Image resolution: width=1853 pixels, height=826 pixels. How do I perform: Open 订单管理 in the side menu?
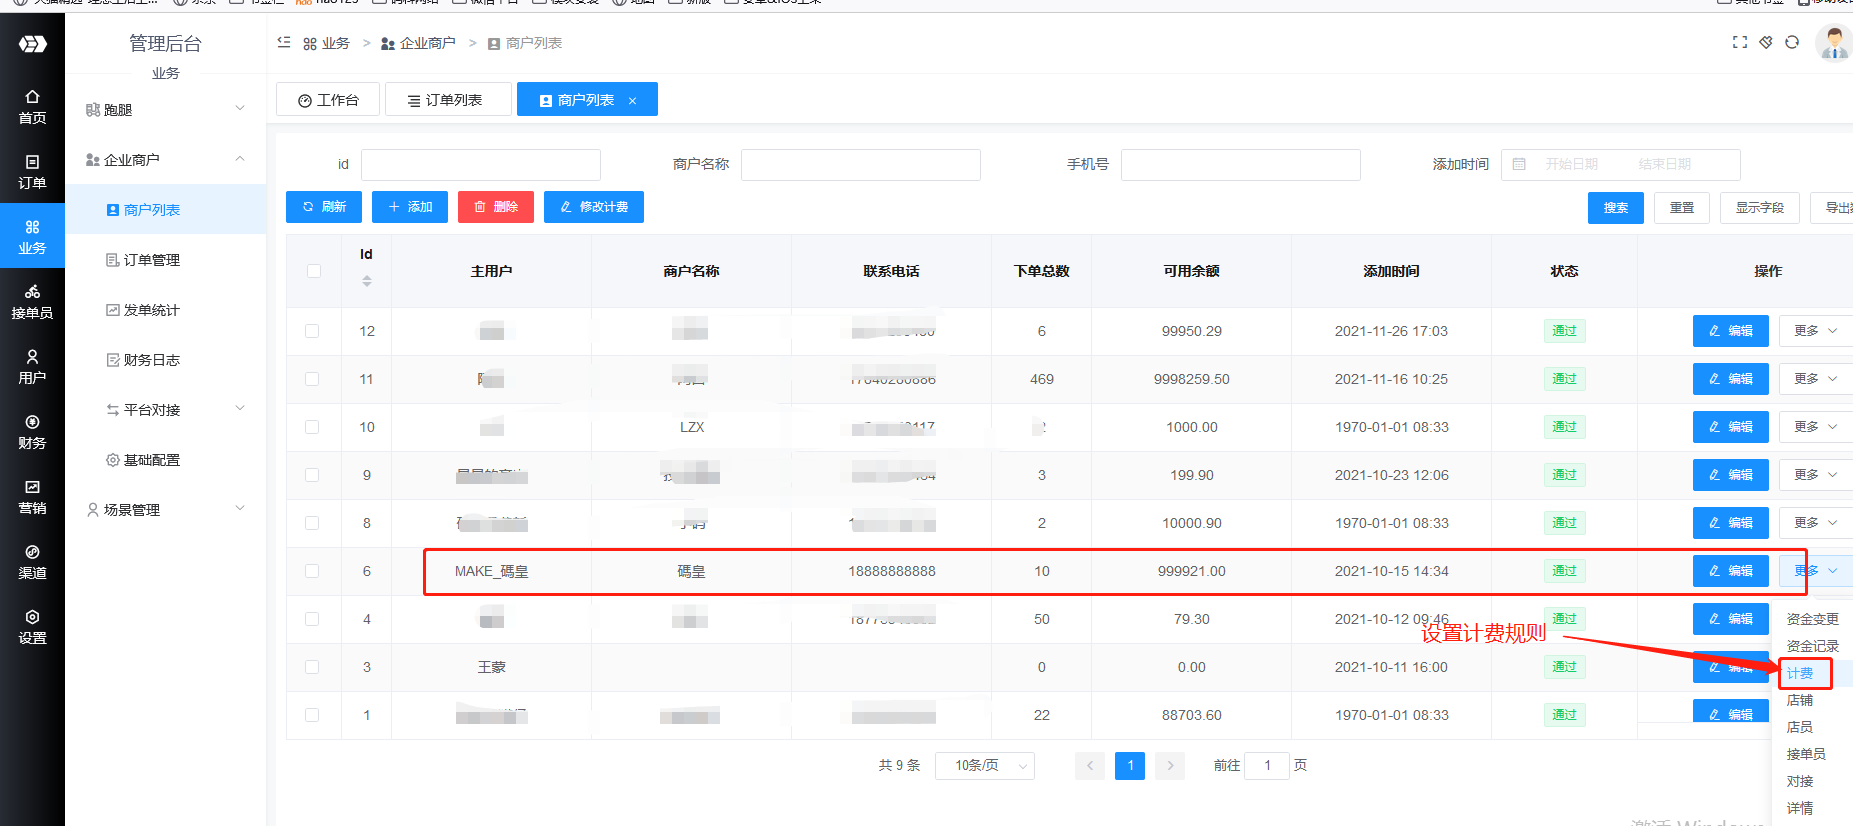coord(166,259)
